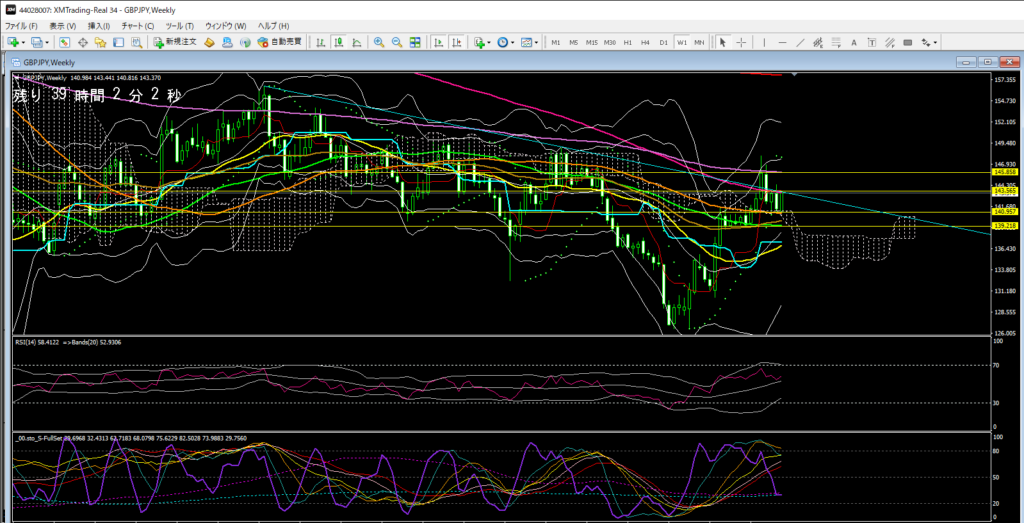
Task: Open the periods clock icon
Action: [x=502, y=42]
